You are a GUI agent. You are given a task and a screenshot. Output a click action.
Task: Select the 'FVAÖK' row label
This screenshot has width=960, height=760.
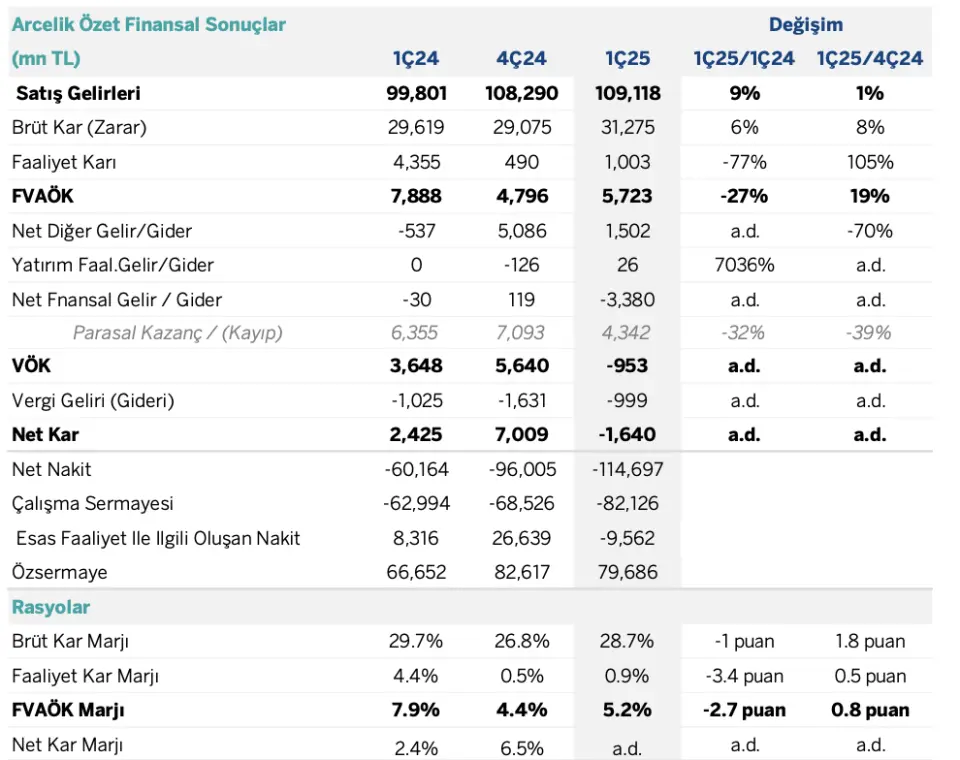tap(43, 196)
